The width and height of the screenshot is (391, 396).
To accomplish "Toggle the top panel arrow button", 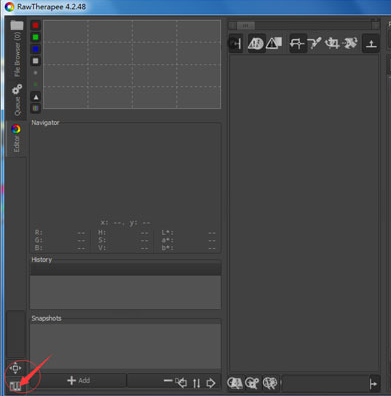I will point(371,43).
